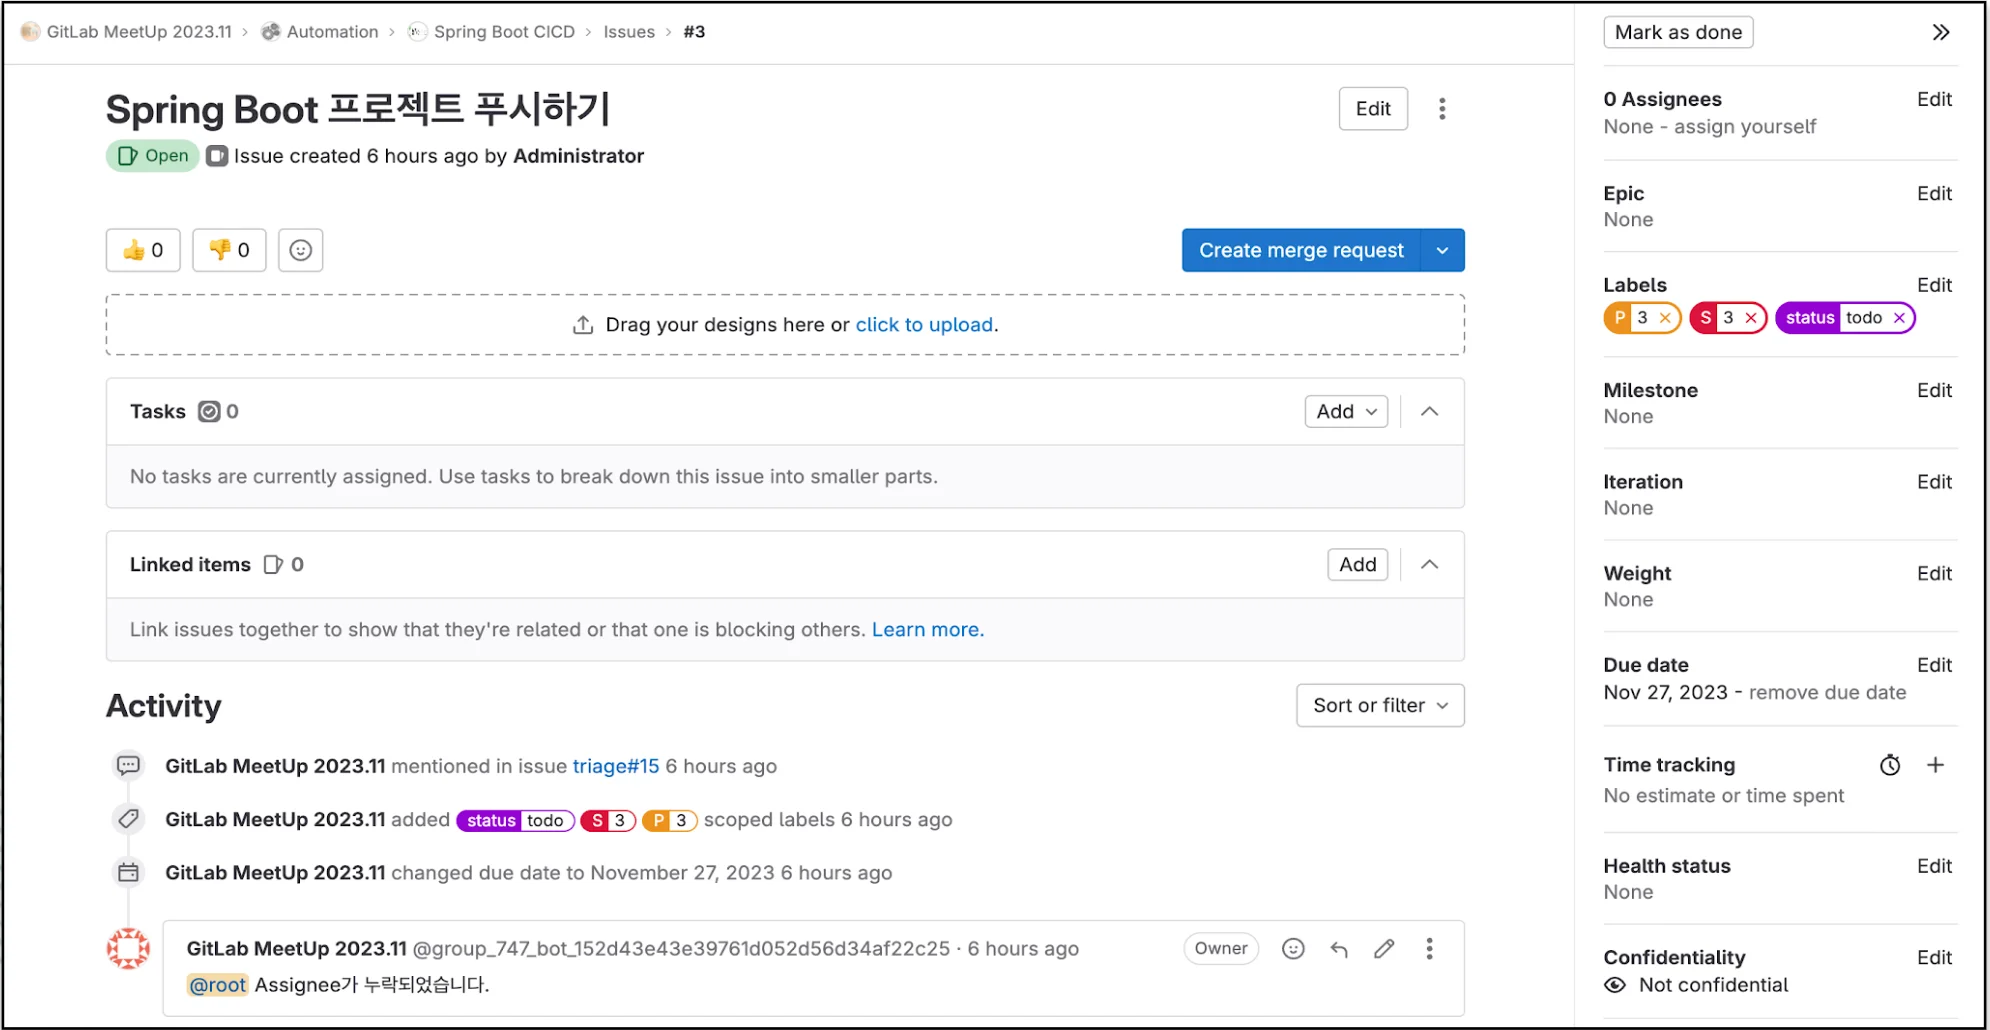Upload a design via click to upload
The image size is (1990, 1030).
(x=923, y=324)
